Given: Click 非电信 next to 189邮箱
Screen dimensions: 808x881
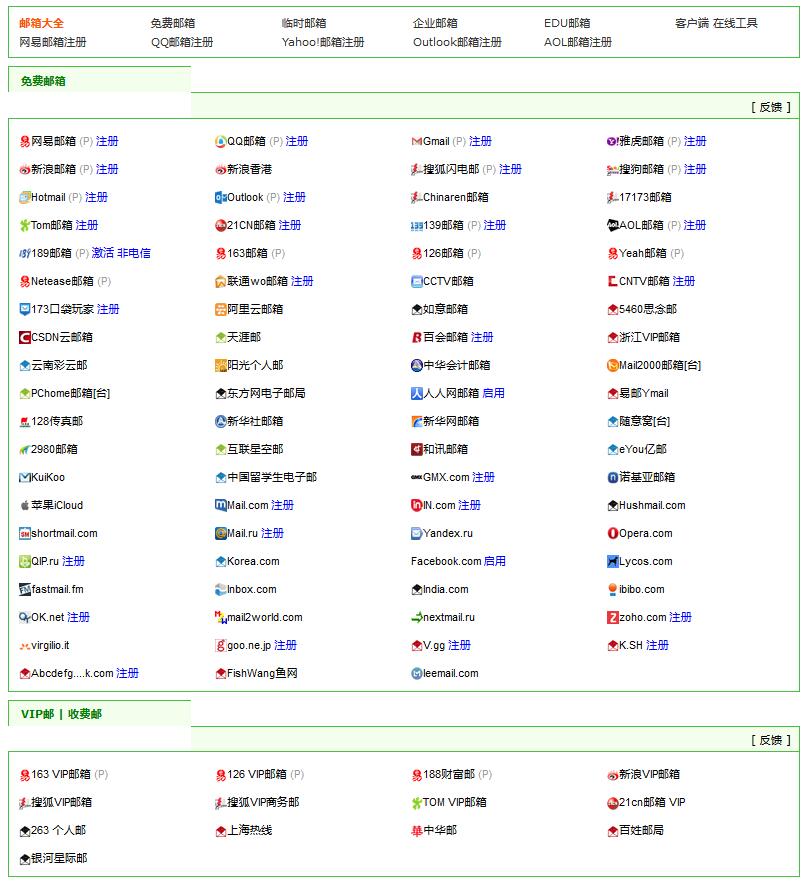Looking at the screenshot, I should pos(134,253).
